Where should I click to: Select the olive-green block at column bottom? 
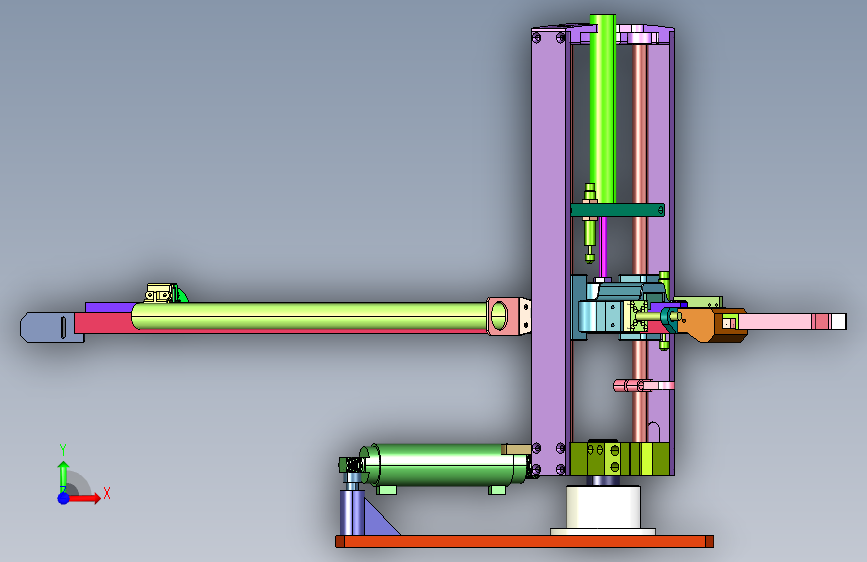click(619, 459)
